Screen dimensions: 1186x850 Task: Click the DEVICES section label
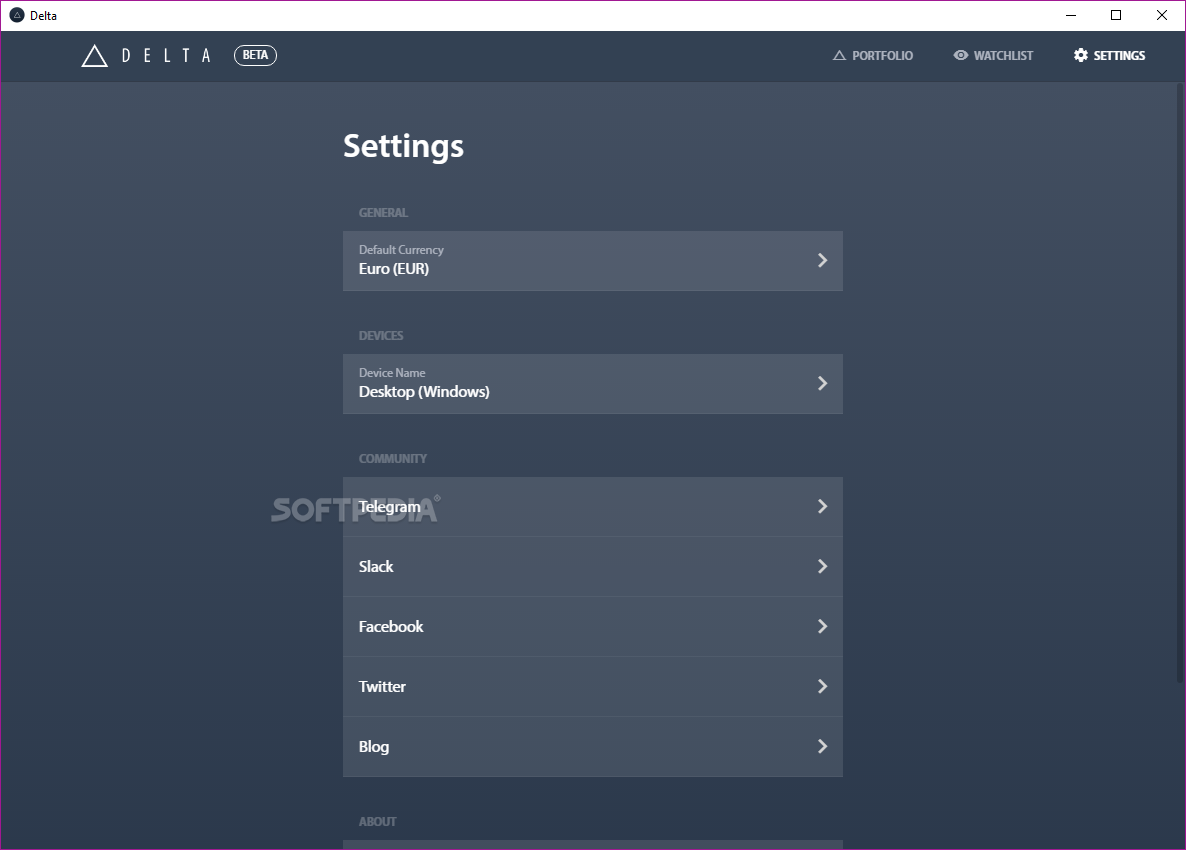coord(380,336)
